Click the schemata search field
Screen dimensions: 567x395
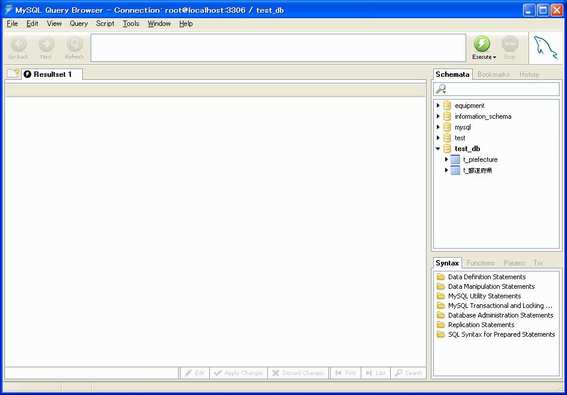(496, 89)
